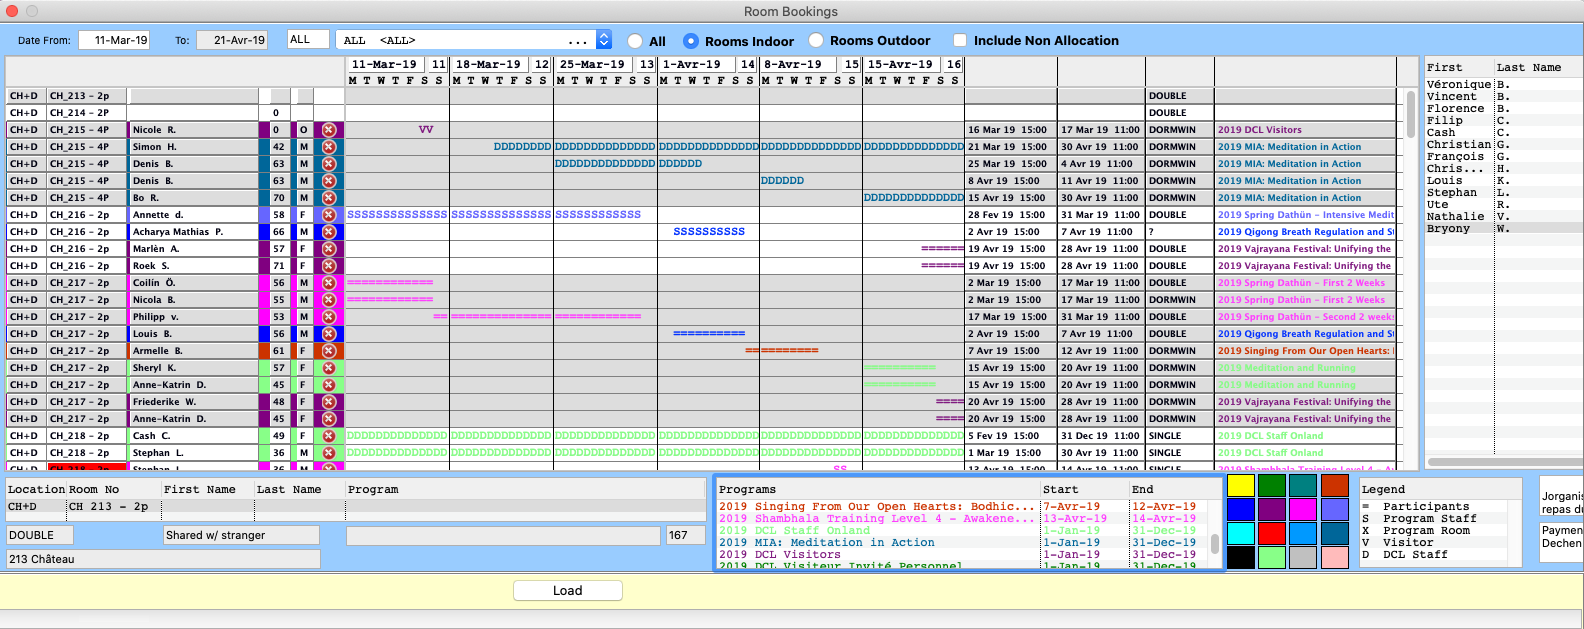Click the red X icon for Simon H.
Image resolution: width=1584 pixels, height=629 pixels.
click(328, 147)
